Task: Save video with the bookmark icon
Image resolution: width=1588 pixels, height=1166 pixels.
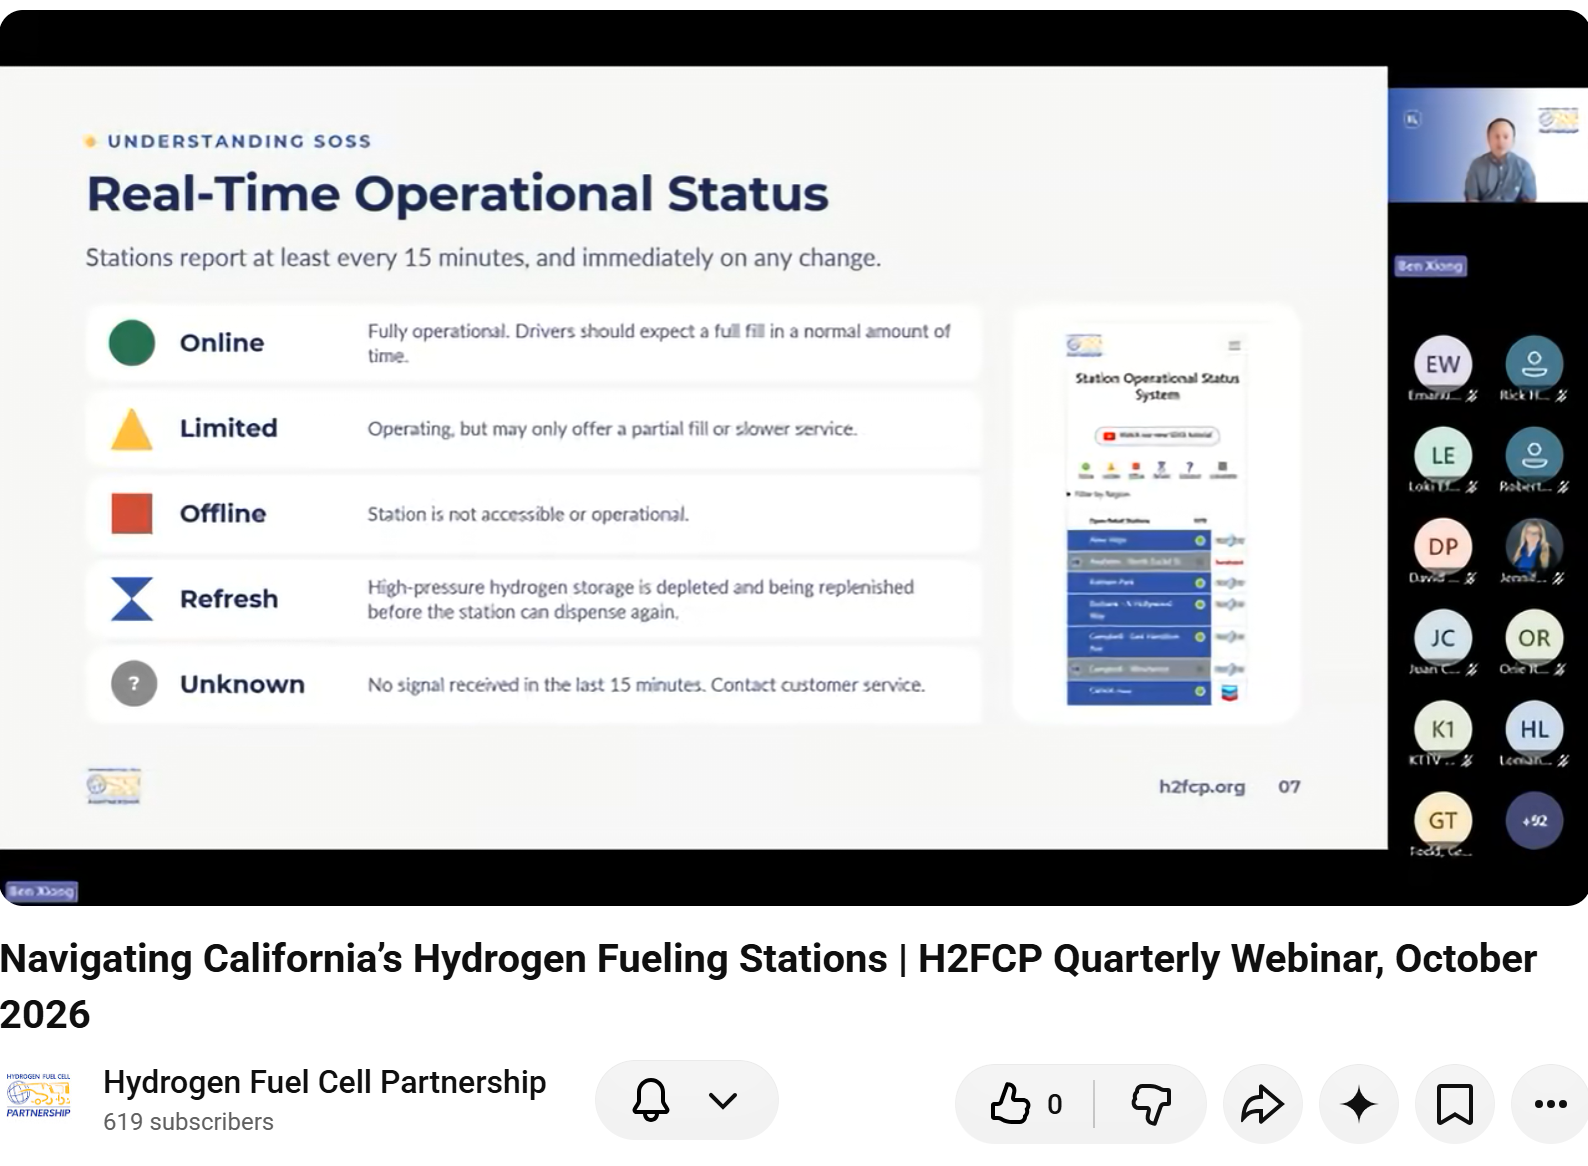Action: coord(1454,1104)
